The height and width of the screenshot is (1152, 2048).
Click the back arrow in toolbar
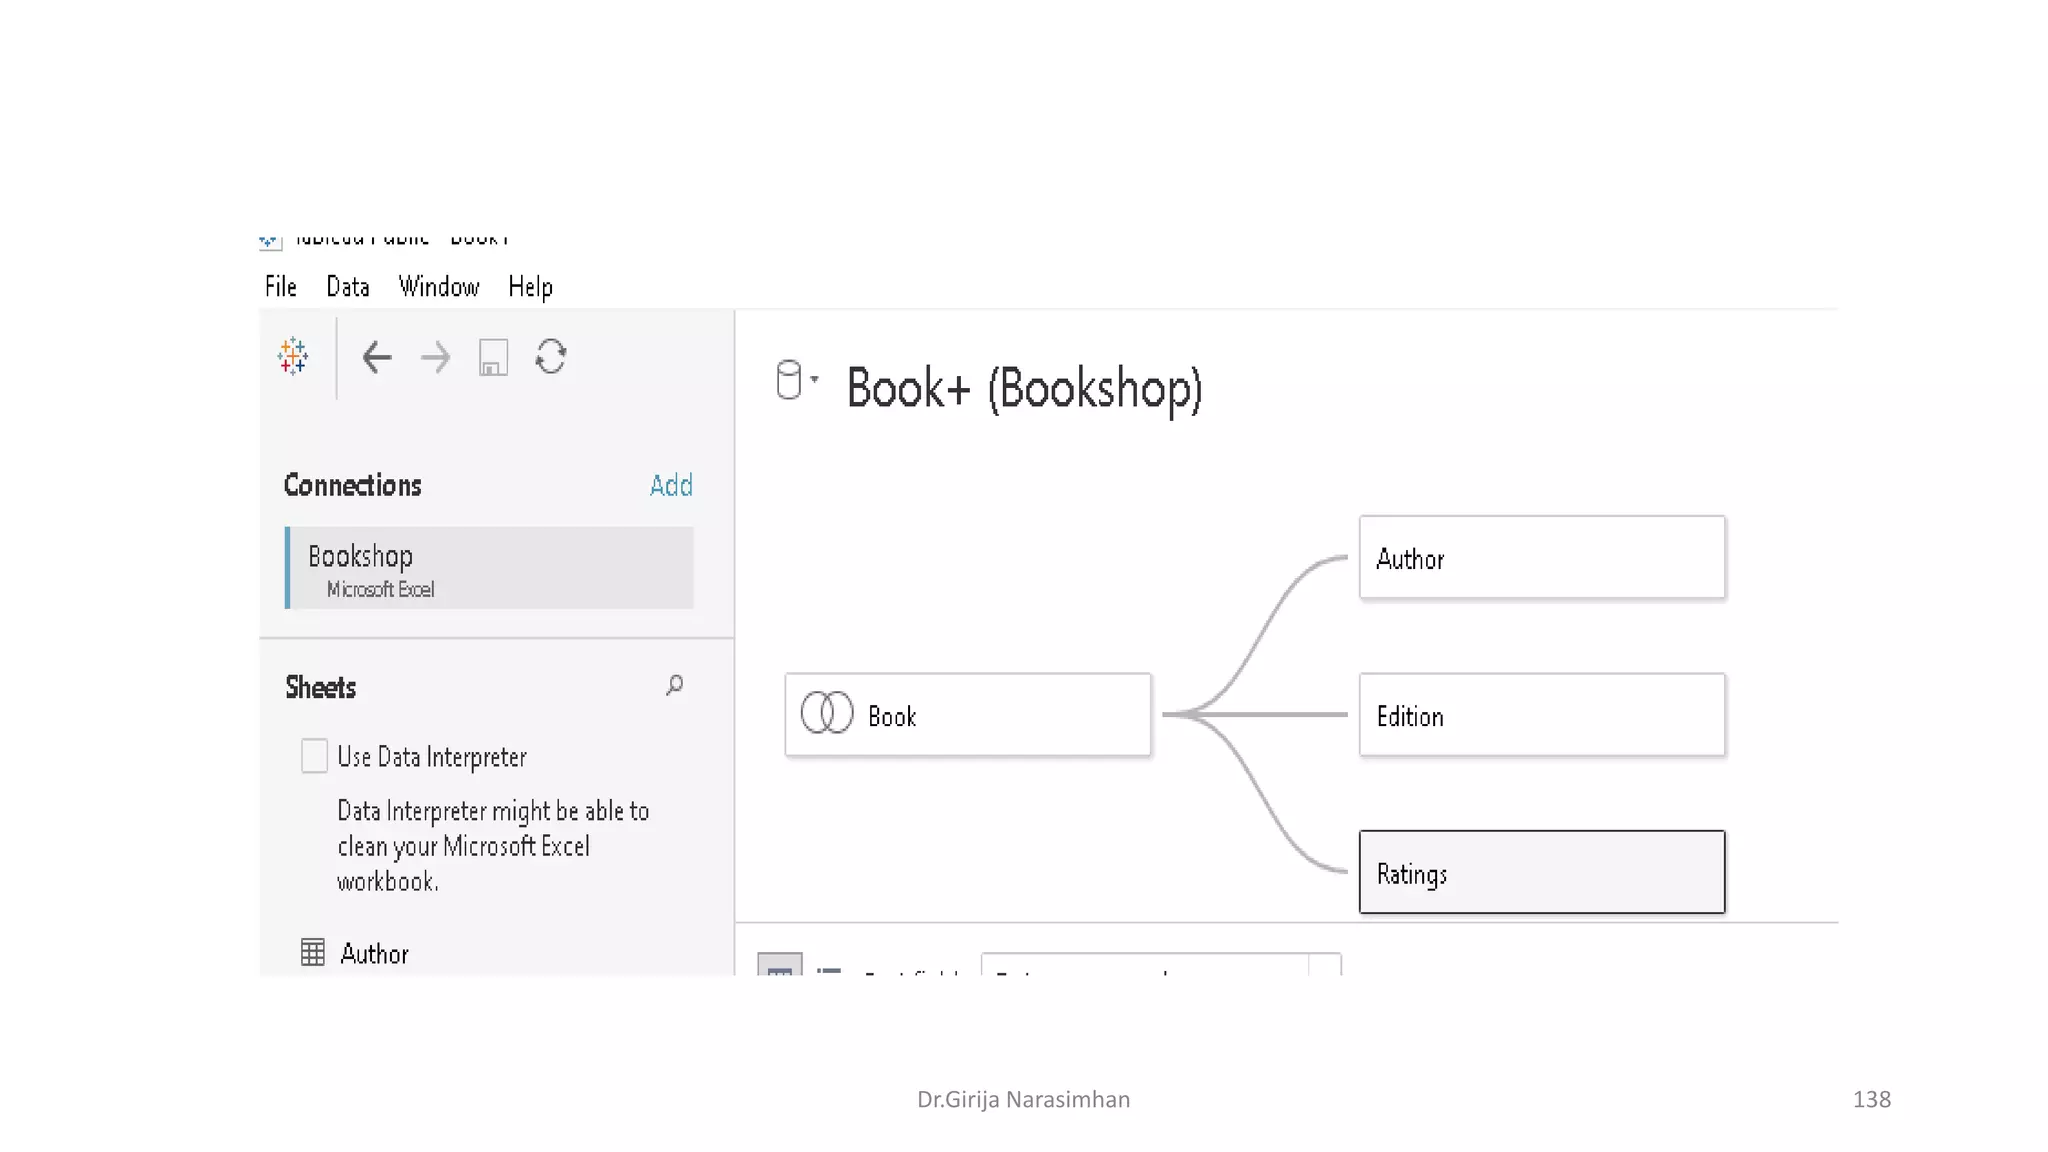377,357
